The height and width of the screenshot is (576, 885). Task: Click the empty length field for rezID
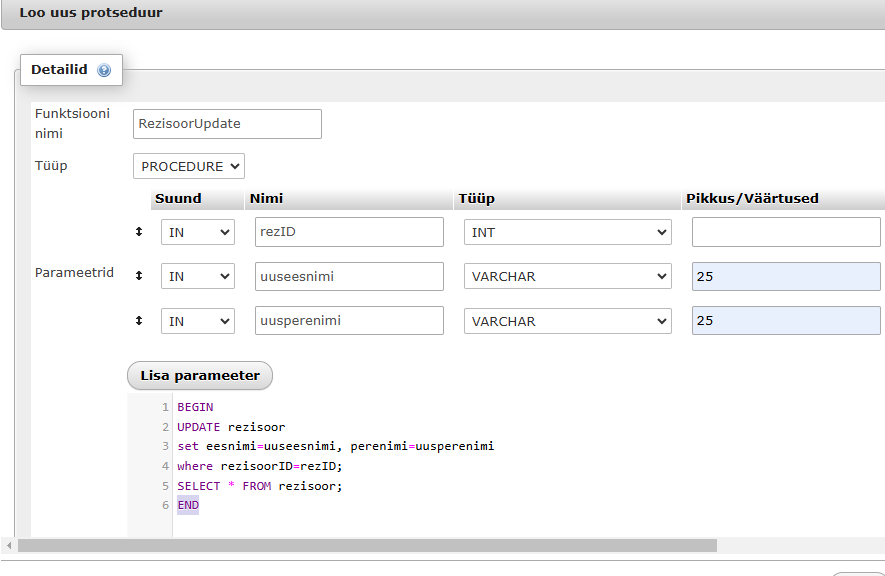click(x=786, y=232)
